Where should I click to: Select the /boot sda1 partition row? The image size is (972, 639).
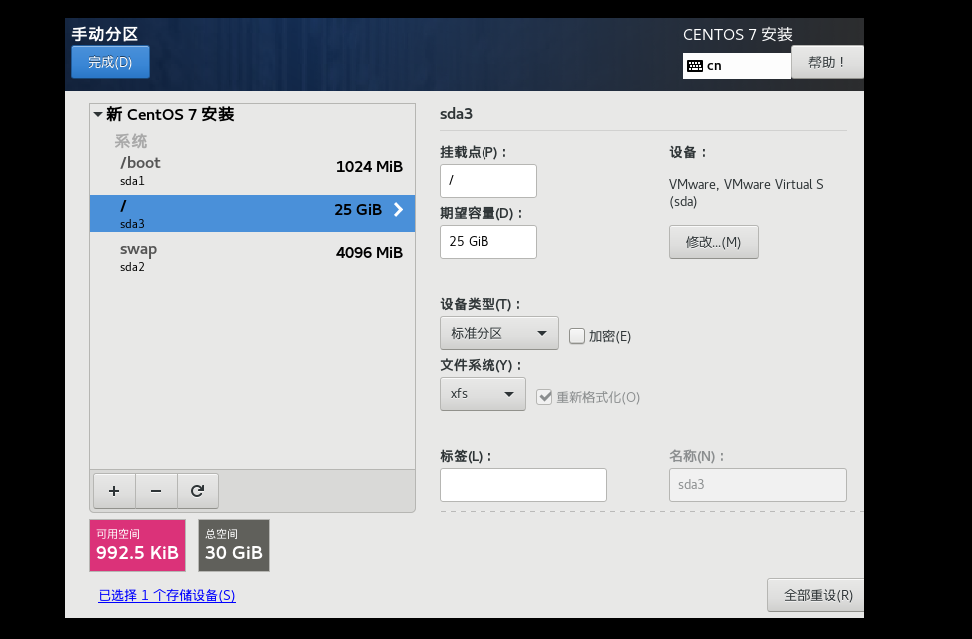click(252, 170)
